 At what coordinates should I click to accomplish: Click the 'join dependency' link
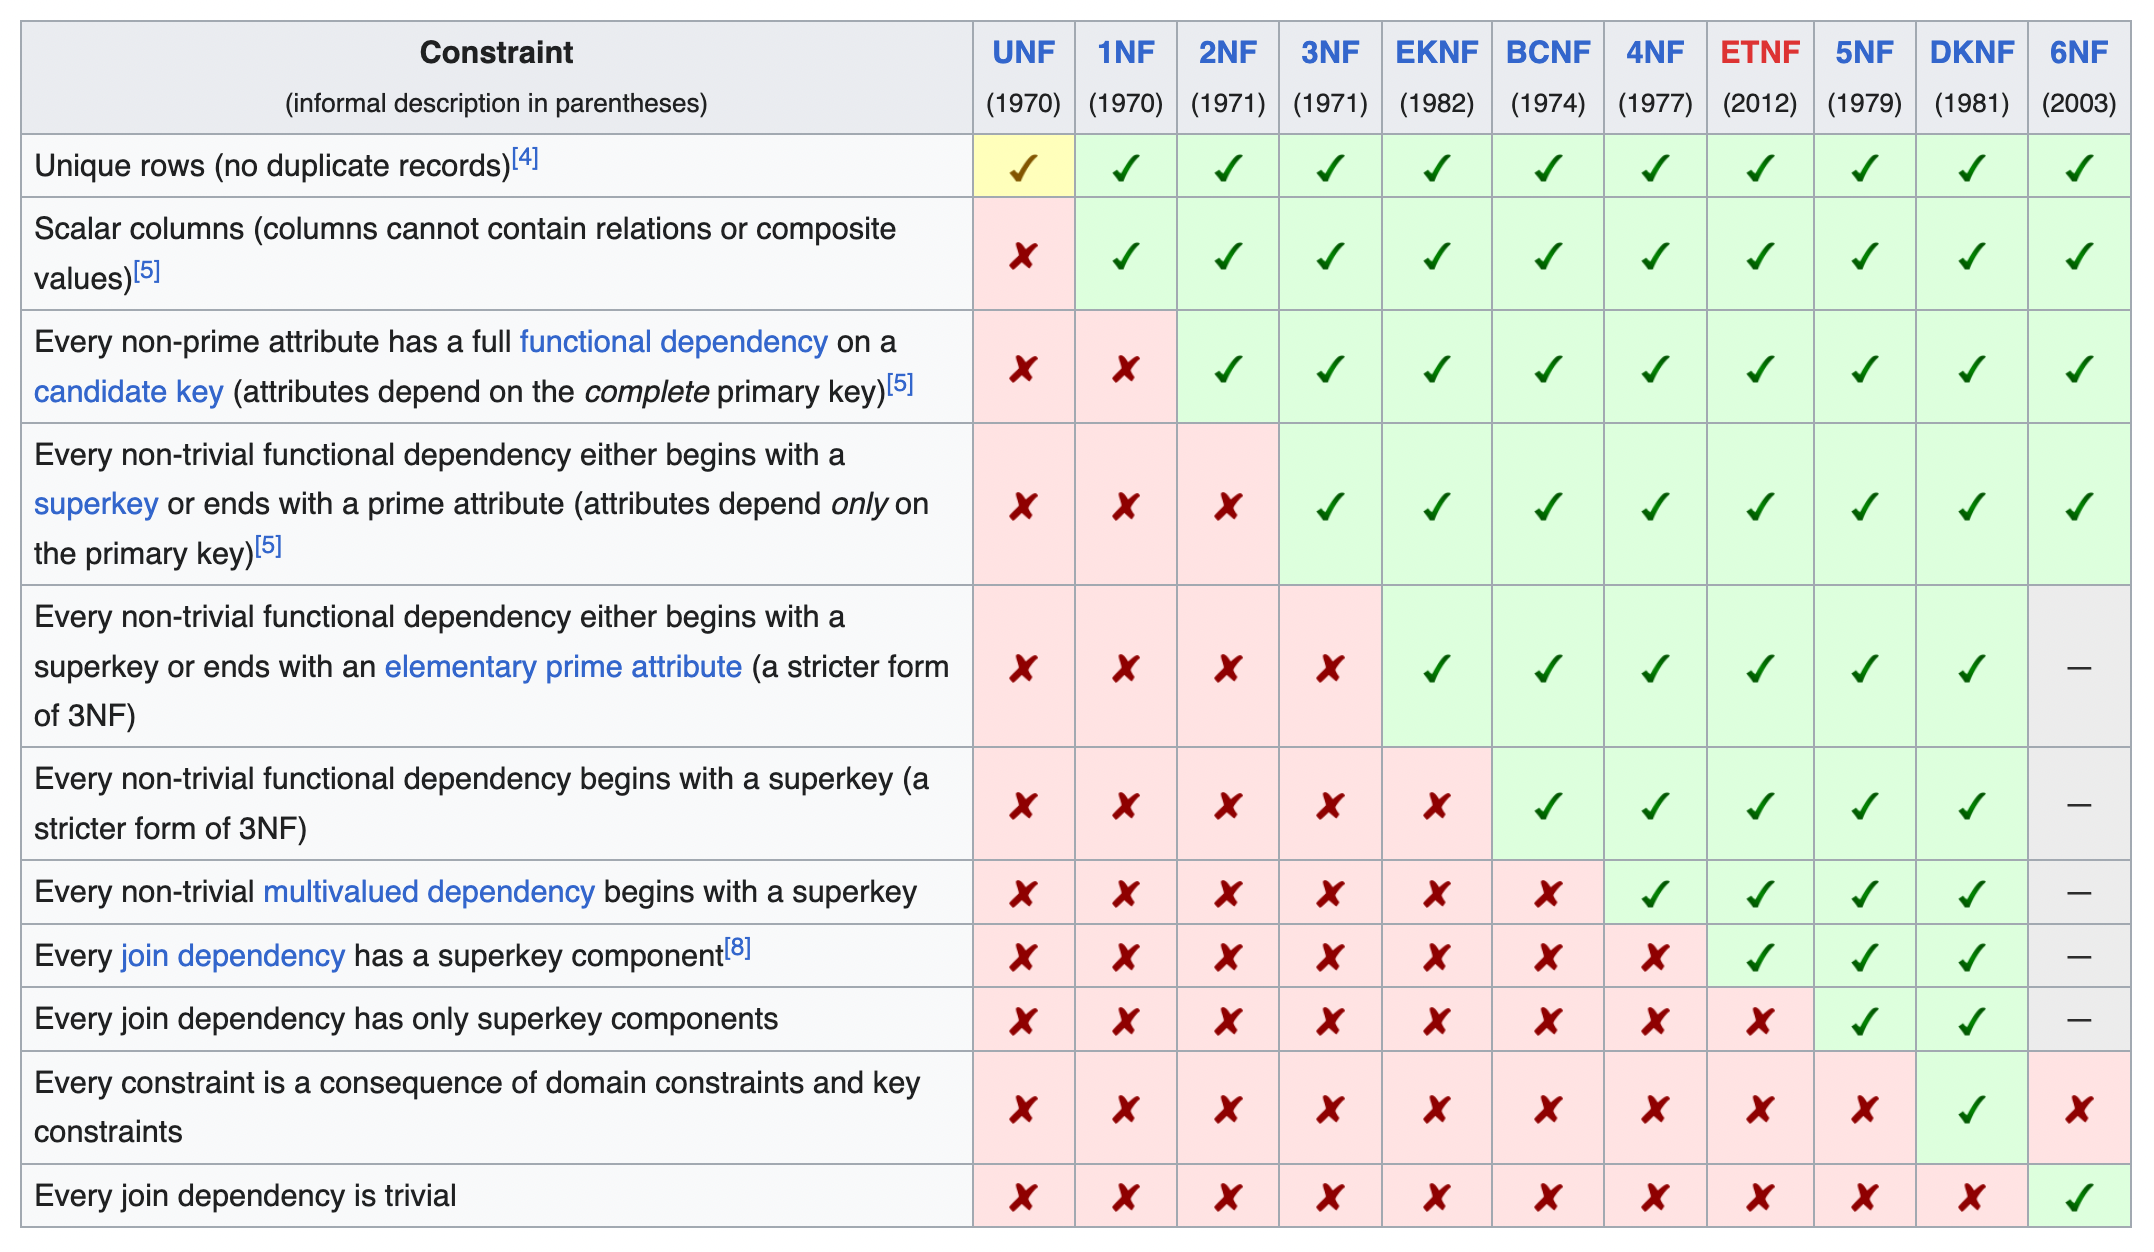pos(233,956)
